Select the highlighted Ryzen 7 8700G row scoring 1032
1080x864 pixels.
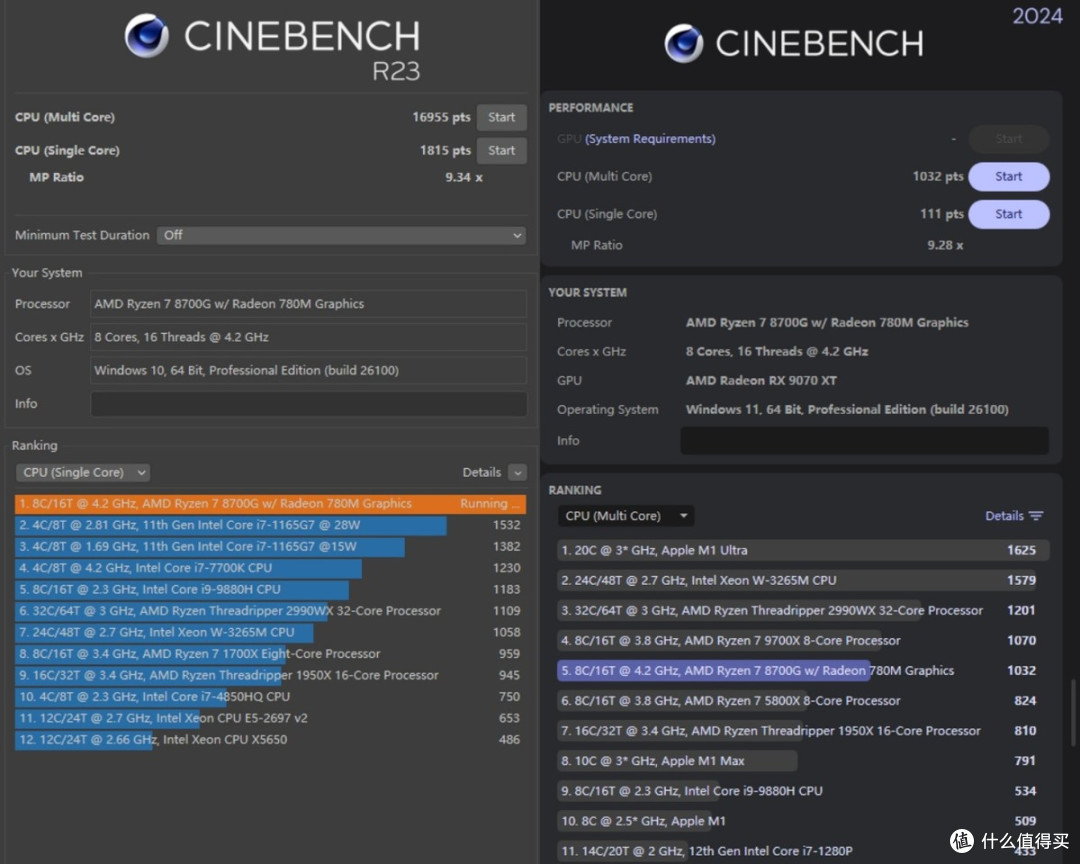[802, 670]
